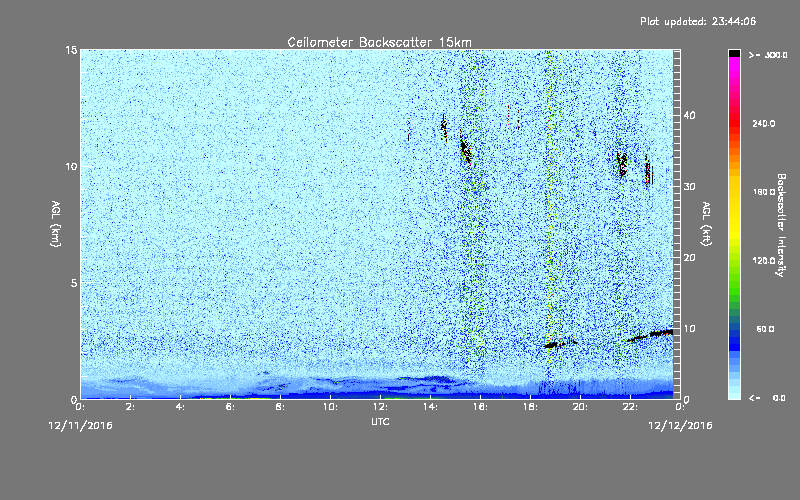800x500 pixels.
Task: Click the right AGL (kft) axis label
Action: click(706, 223)
